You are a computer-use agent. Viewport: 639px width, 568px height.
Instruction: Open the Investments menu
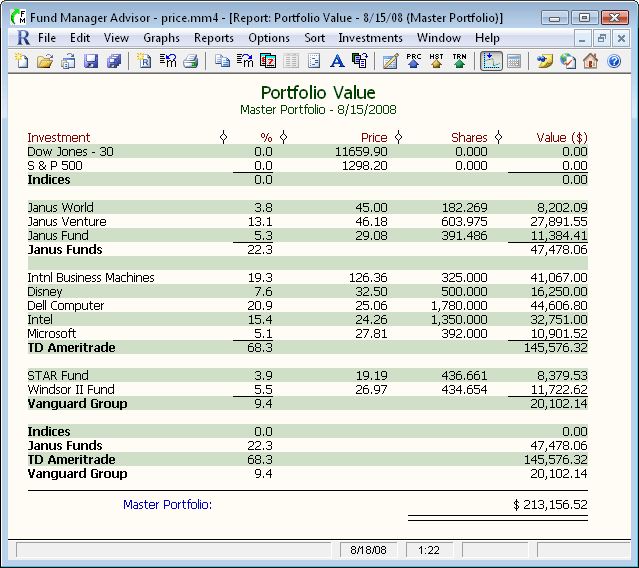click(370, 38)
